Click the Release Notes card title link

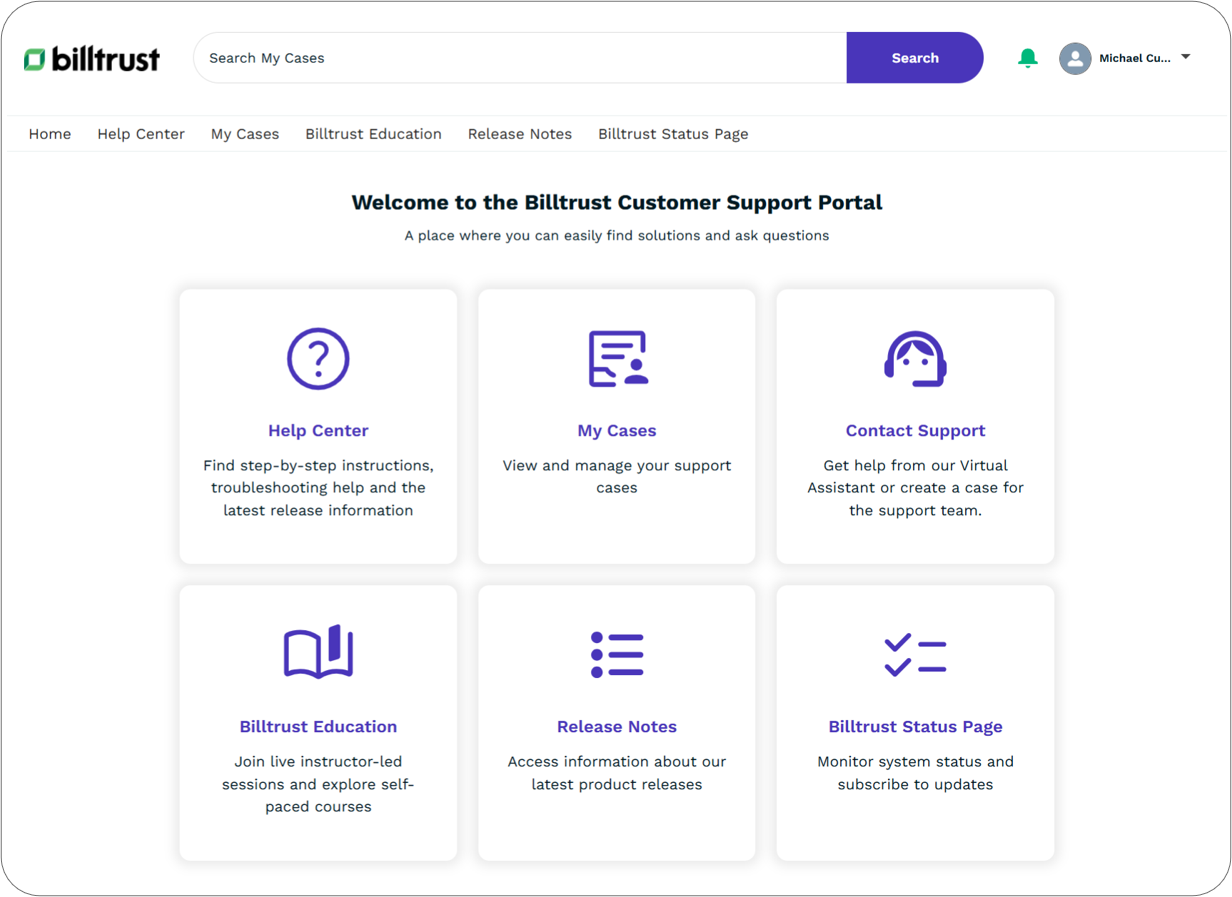click(617, 727)
